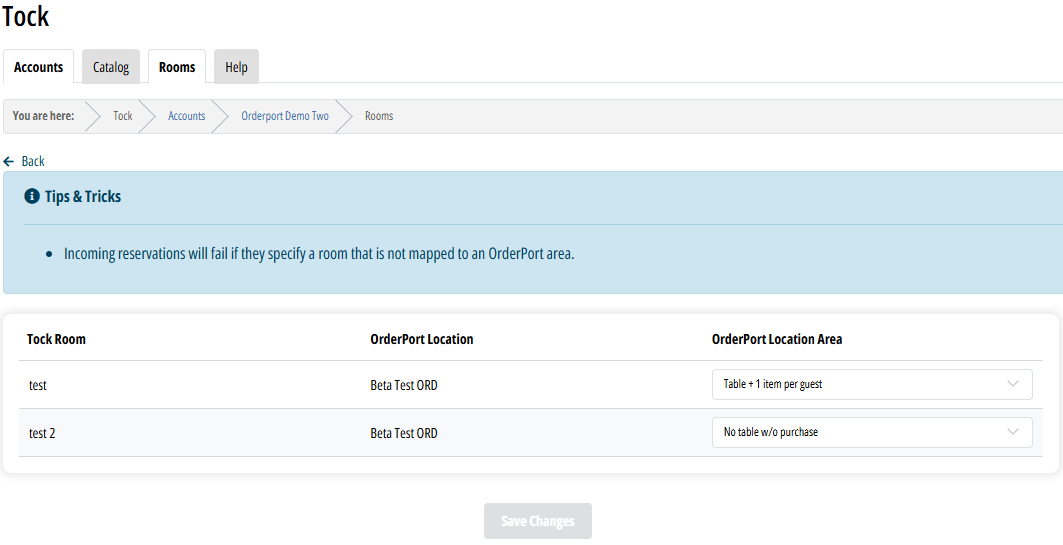Screen dimensions: 1063x545
Task: Click Beta Test ORD in the test row
Action: [x=404, y=385]
